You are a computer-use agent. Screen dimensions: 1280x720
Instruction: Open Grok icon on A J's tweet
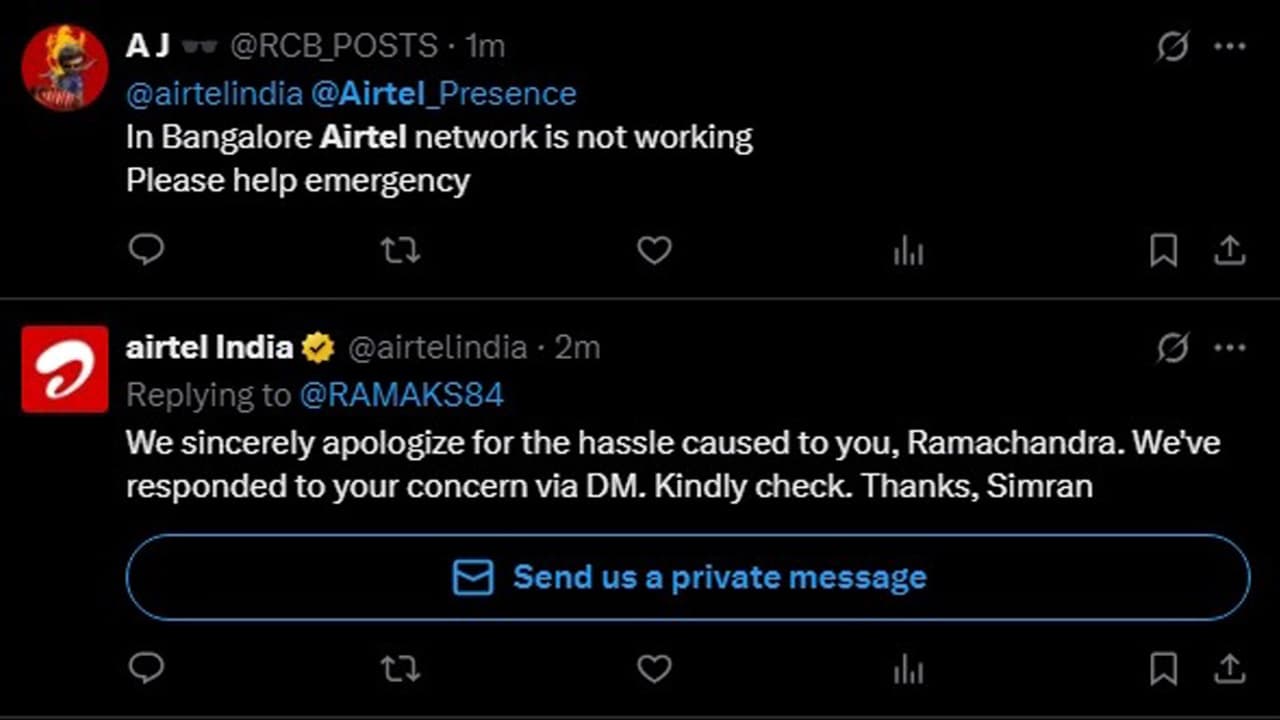1172,47
